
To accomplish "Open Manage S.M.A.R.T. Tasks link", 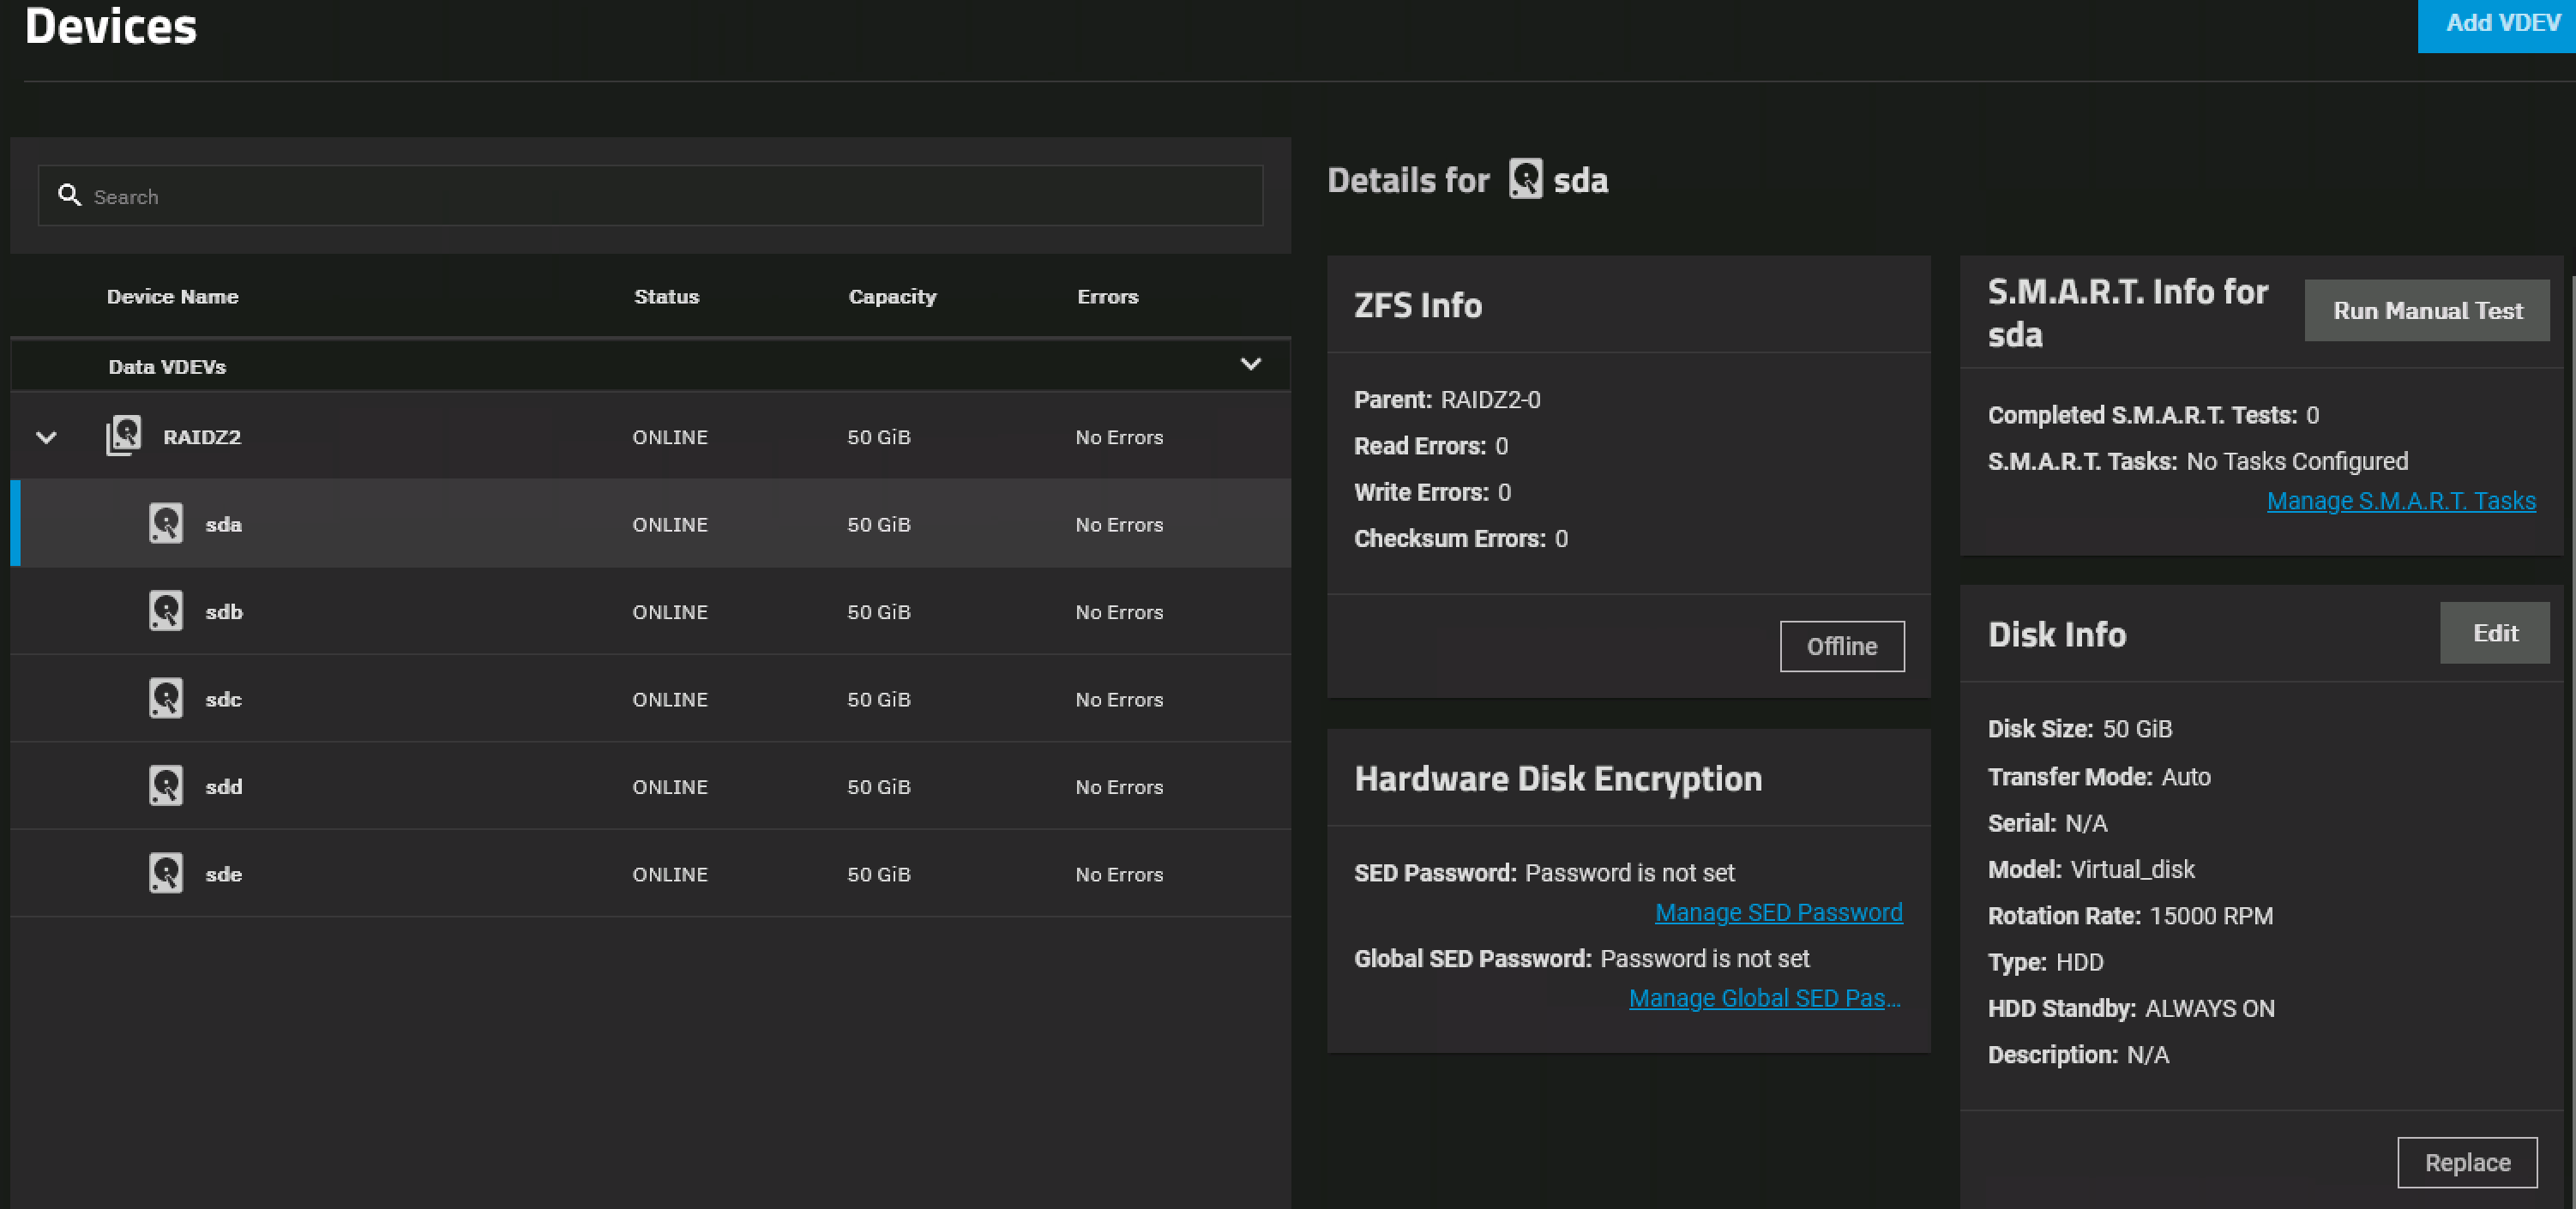I will coord(2400,501).
